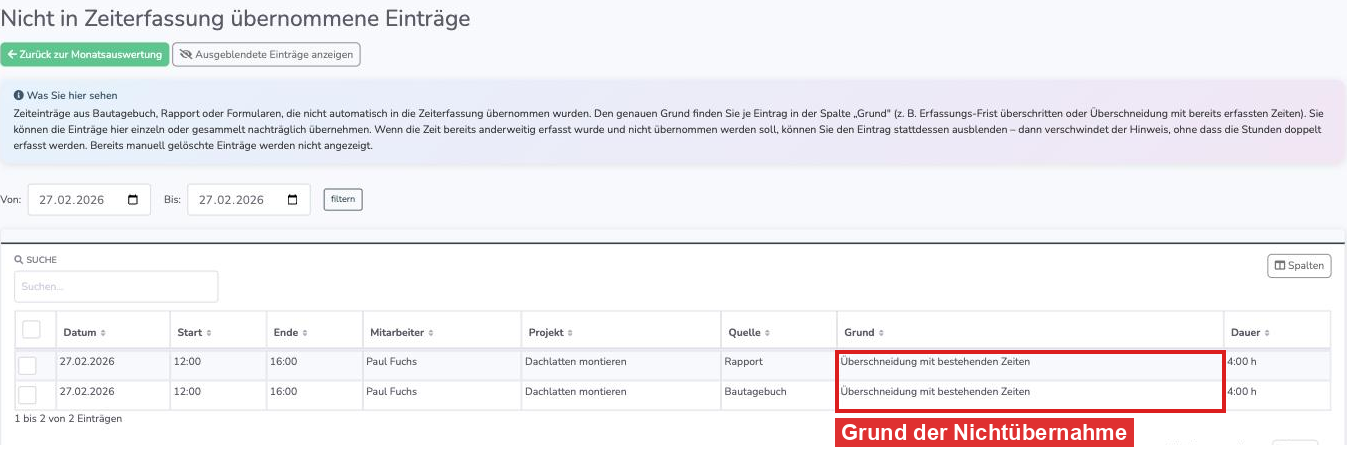Select the Bautagebuch row checkbox

pyautogui.click(x=27, y=394)
